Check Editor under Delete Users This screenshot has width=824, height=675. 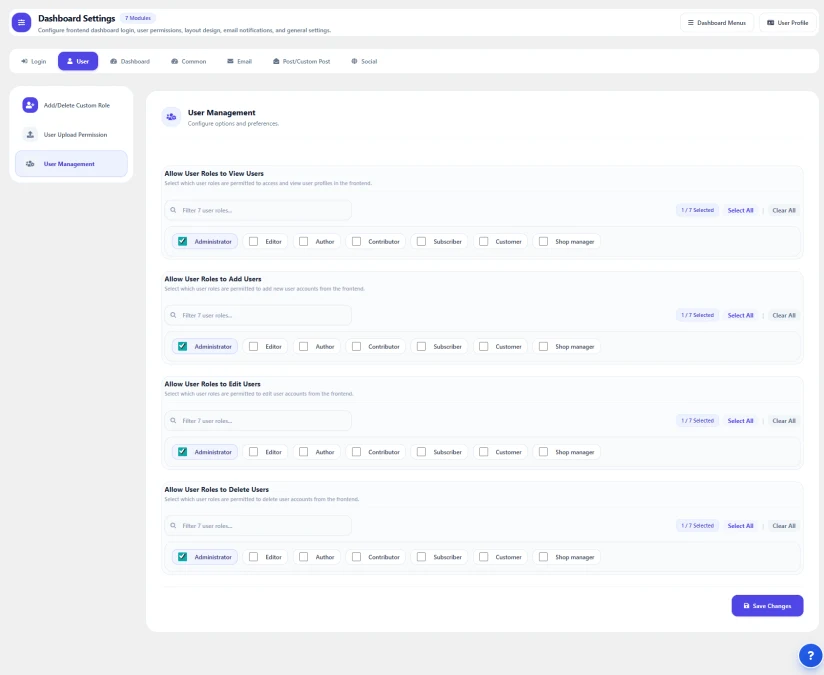(253, 557)
